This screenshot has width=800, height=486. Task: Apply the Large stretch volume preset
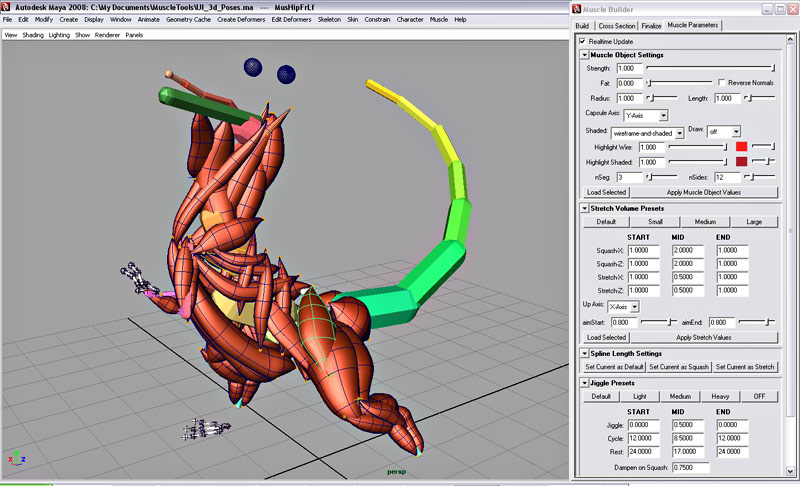[x=754, y=222]
